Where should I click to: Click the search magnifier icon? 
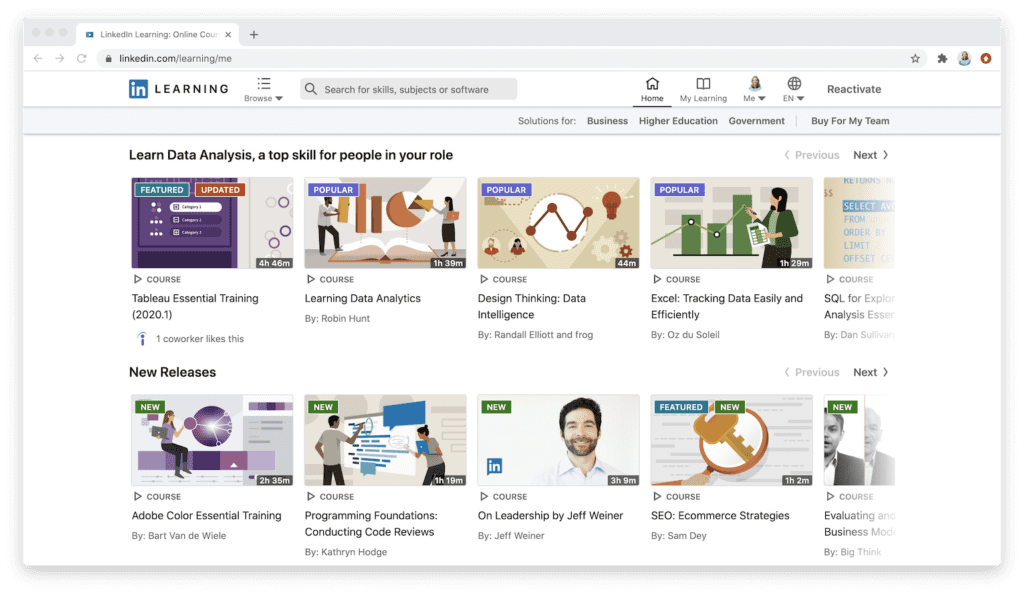coord(310,89)
